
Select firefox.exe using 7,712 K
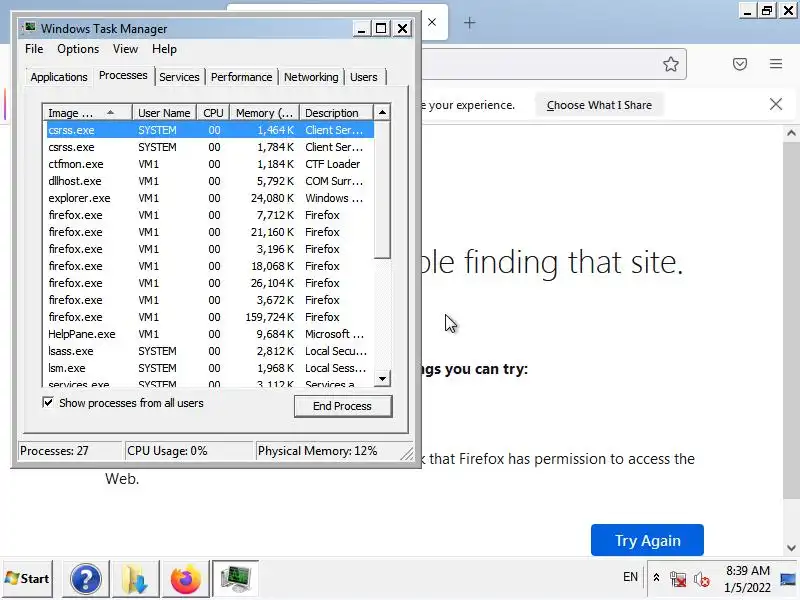point(210,215)
